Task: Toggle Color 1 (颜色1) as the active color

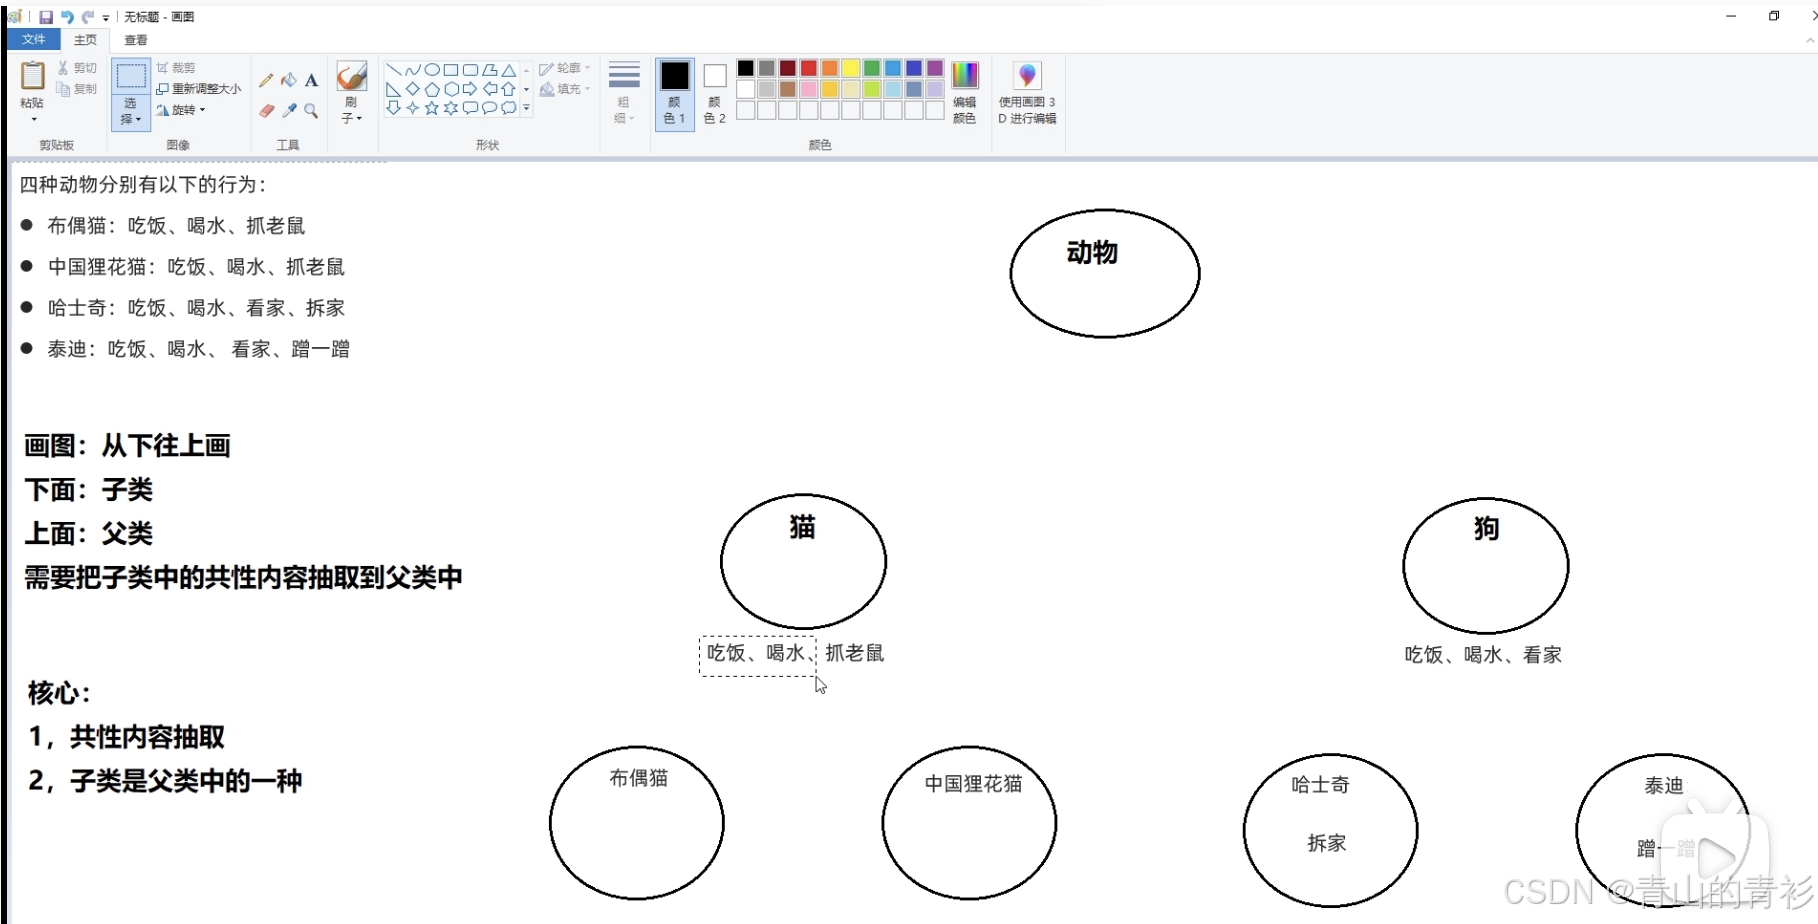Action: [x=675, y=92]
